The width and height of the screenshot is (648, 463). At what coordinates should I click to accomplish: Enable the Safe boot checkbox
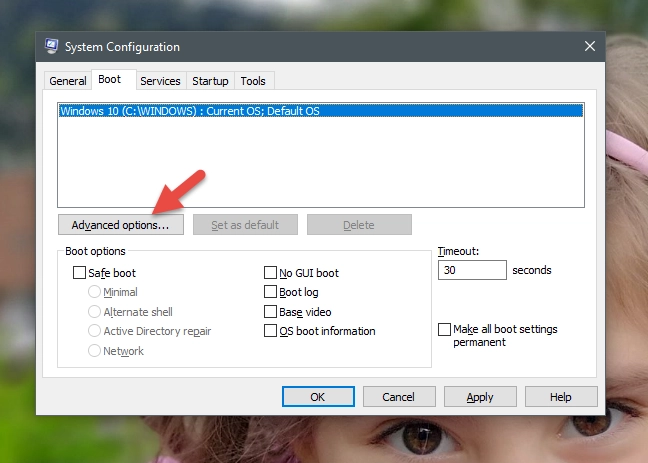(x=79, y=273)
